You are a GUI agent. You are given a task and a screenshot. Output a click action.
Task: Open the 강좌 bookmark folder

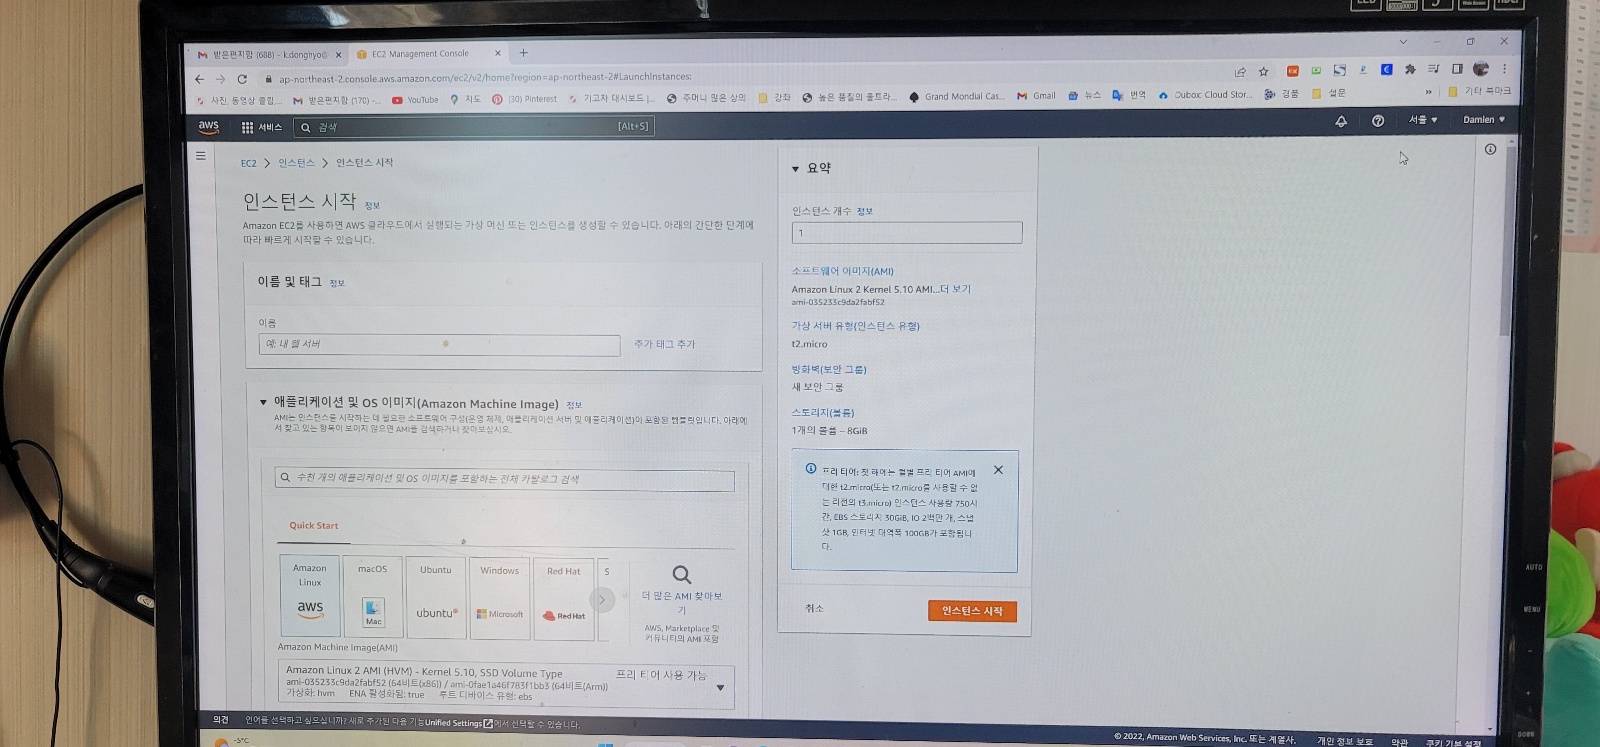point(774,98)
